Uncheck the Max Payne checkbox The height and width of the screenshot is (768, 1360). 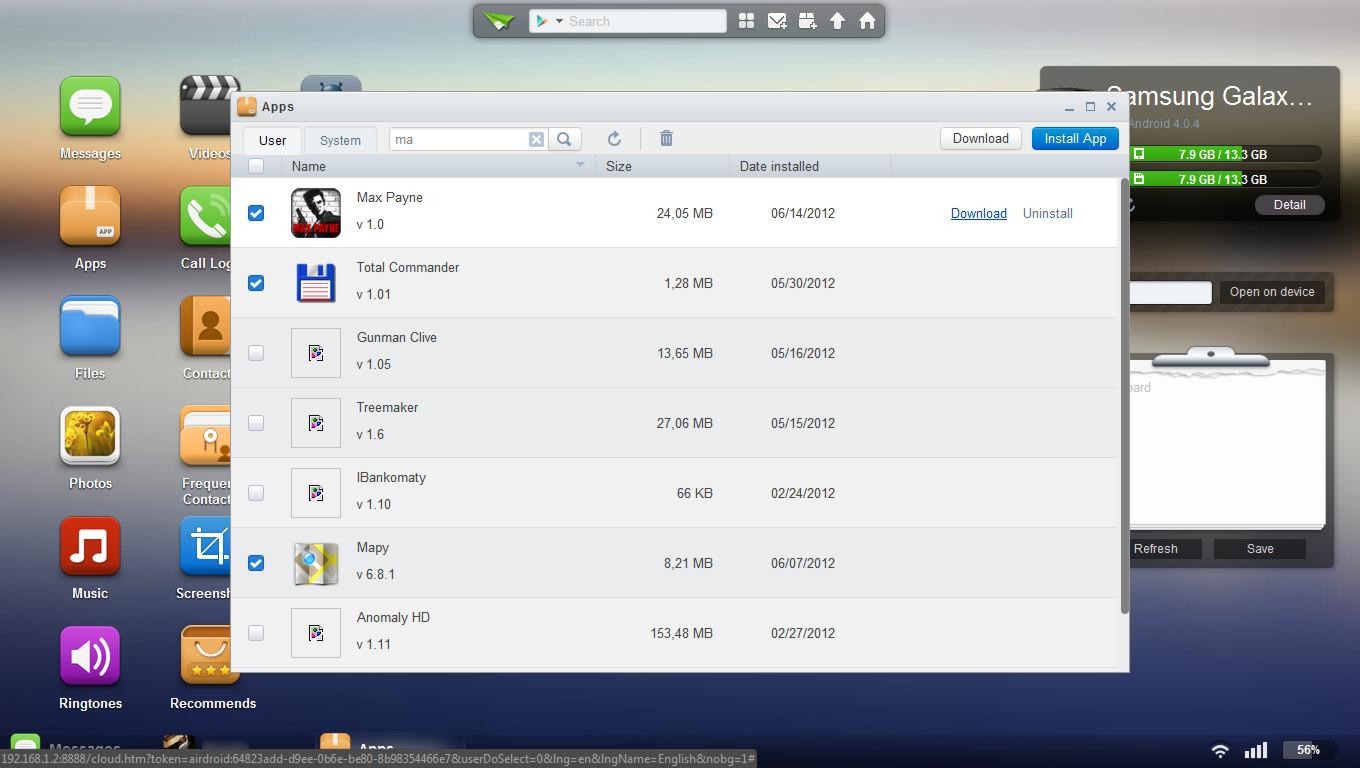point(256,213)
